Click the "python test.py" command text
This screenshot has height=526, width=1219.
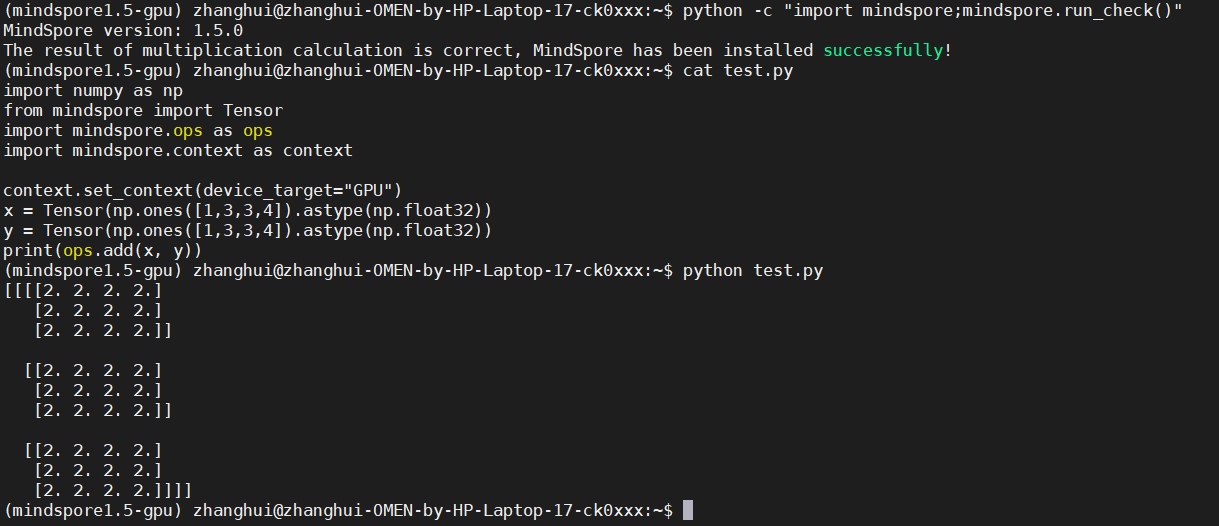coord(753,271)
